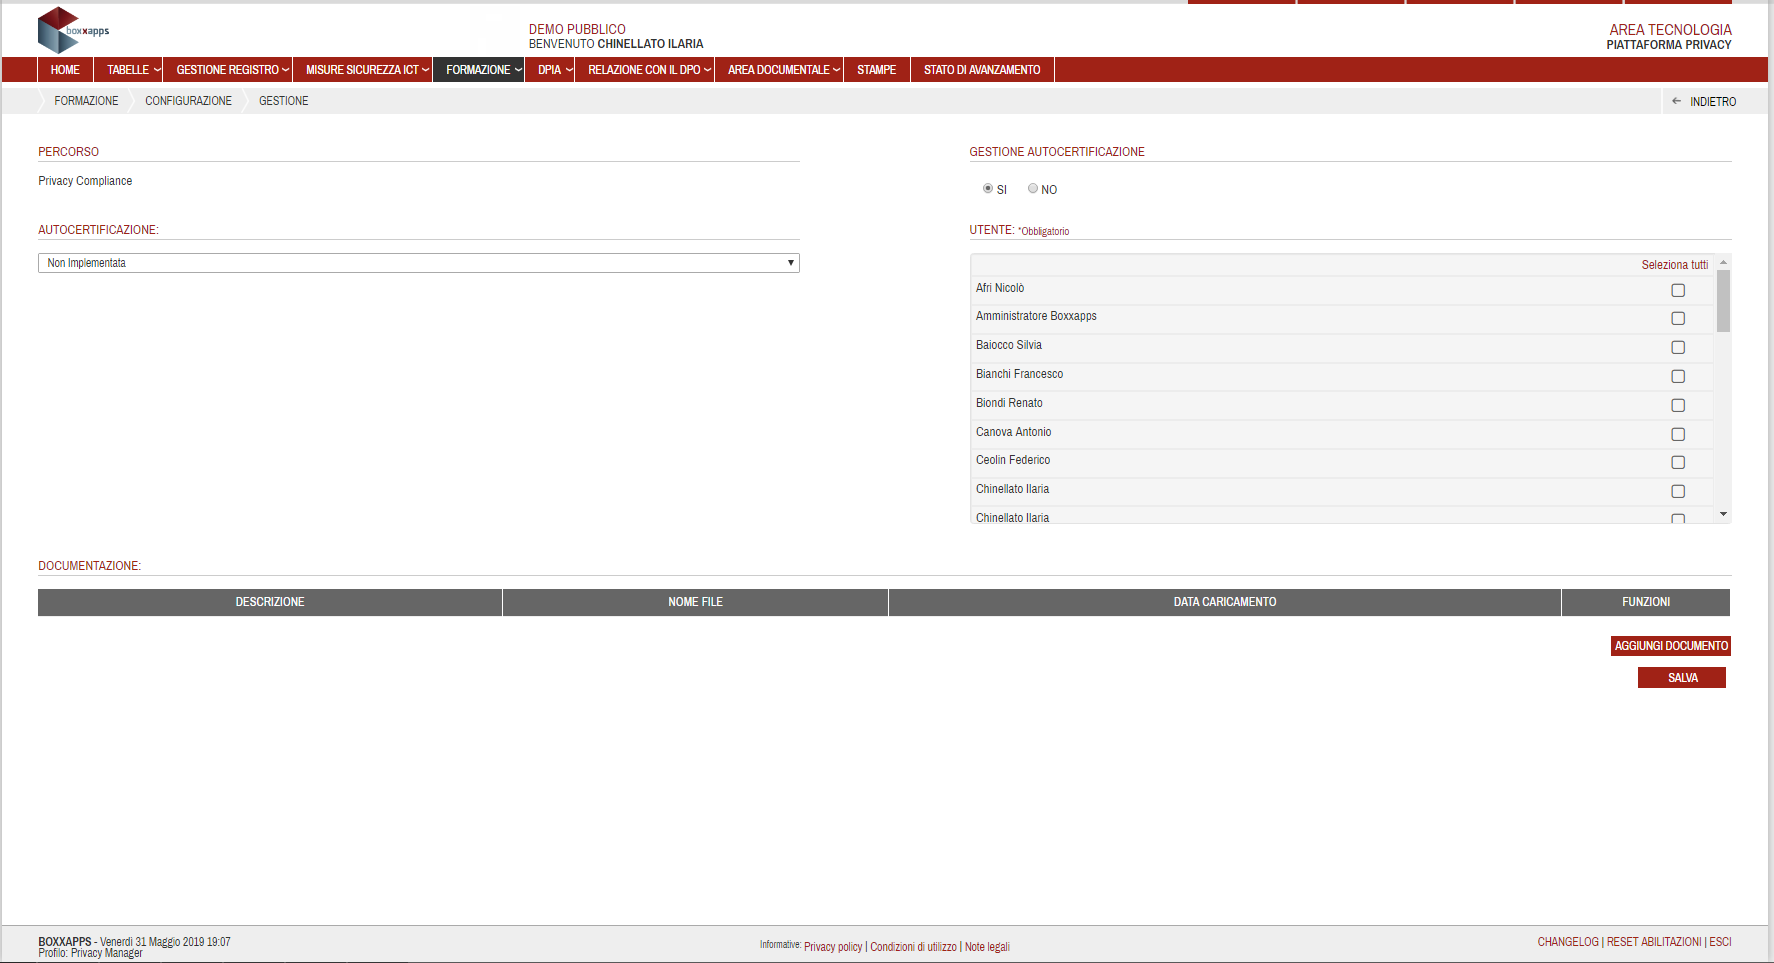This screenshot has height=963, width=1774.
Task: Check the box for Ceolin Federico
Action: 1678,462
